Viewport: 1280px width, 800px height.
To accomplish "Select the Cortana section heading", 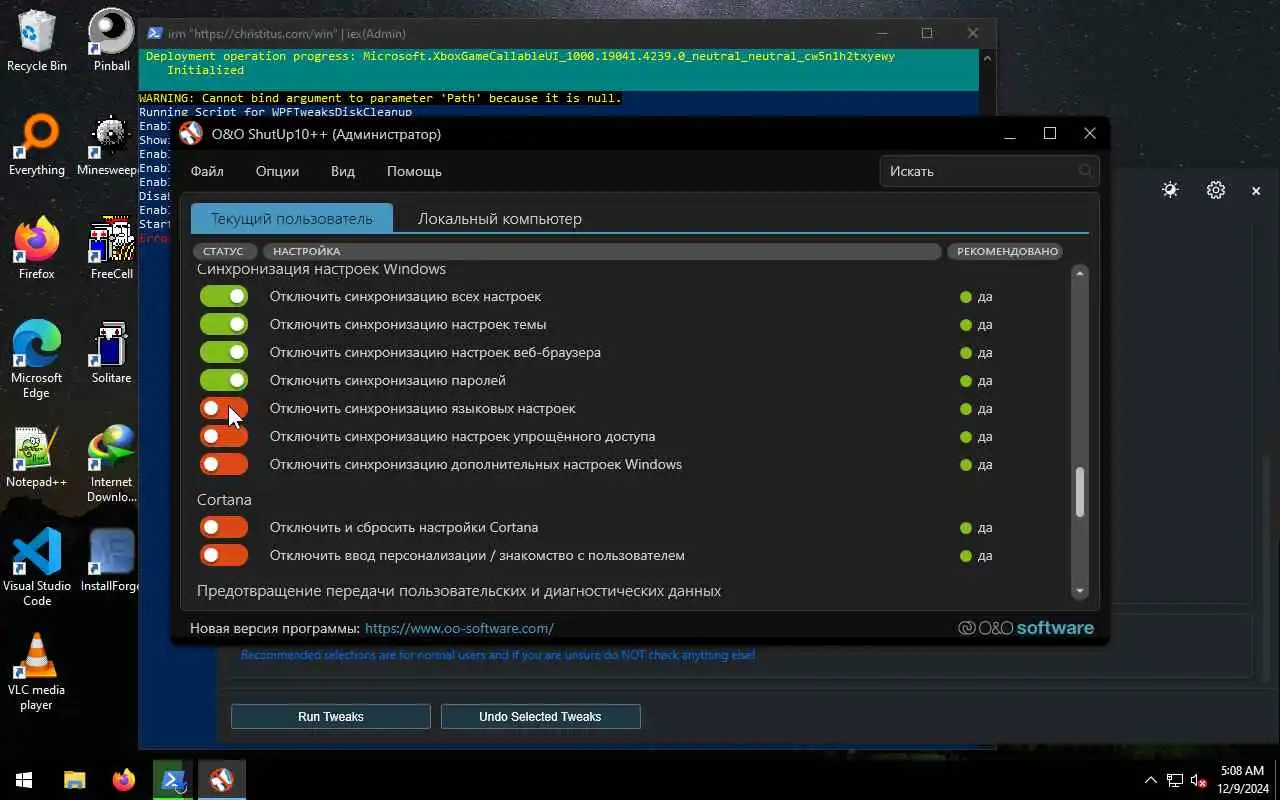I will pyautogui.click(x=224, y=499).
